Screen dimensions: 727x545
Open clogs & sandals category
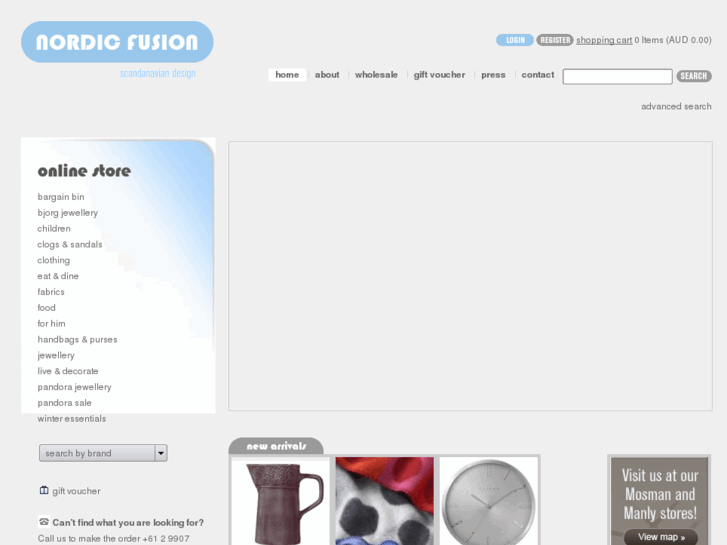point(70,244)
